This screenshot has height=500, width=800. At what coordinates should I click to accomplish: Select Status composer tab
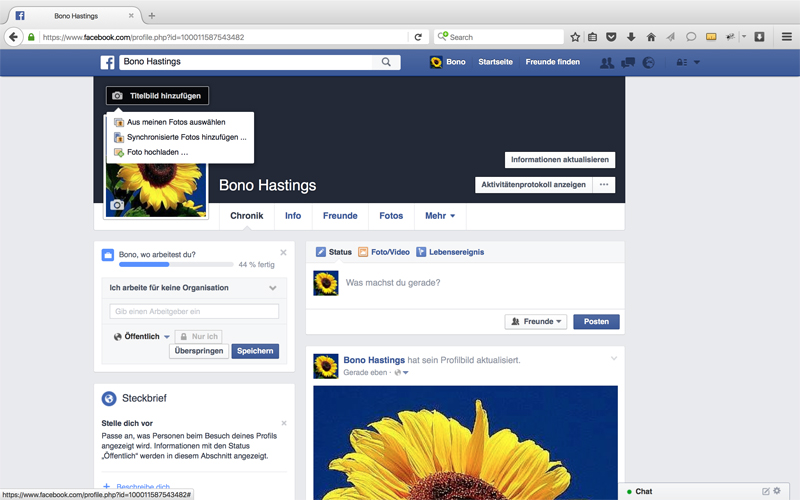(x=334, y=252)
